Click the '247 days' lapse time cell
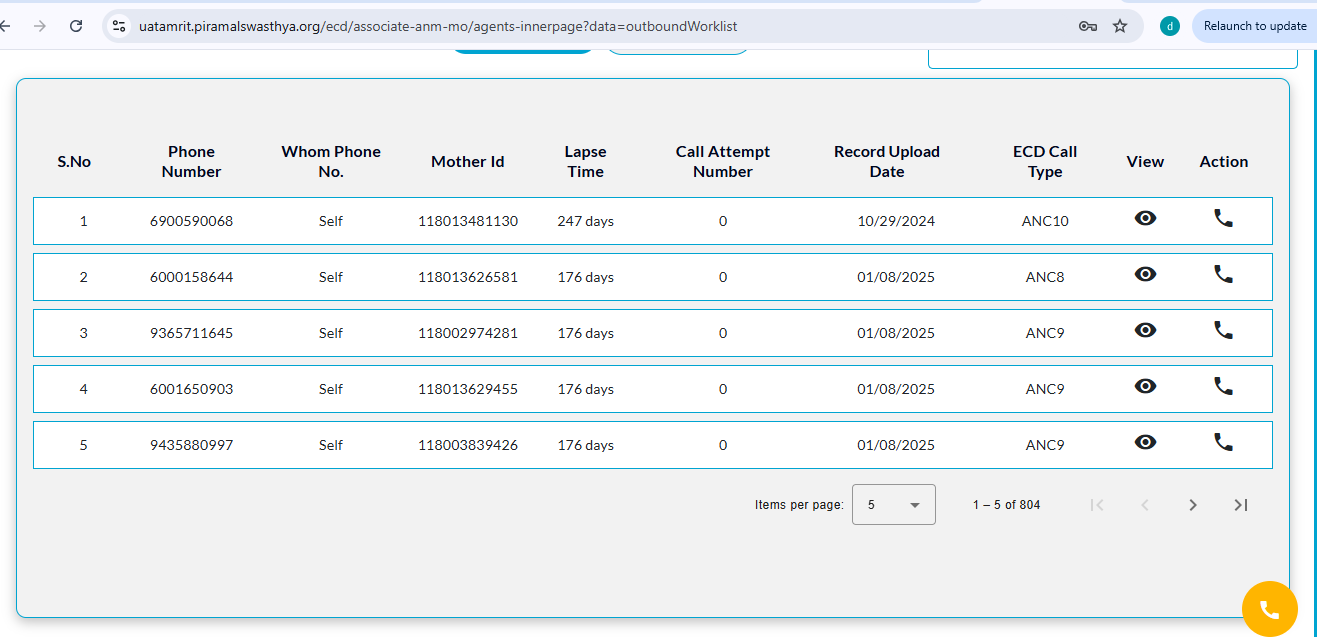Screen dimensions: 1317x637 (x=586, y=221)
